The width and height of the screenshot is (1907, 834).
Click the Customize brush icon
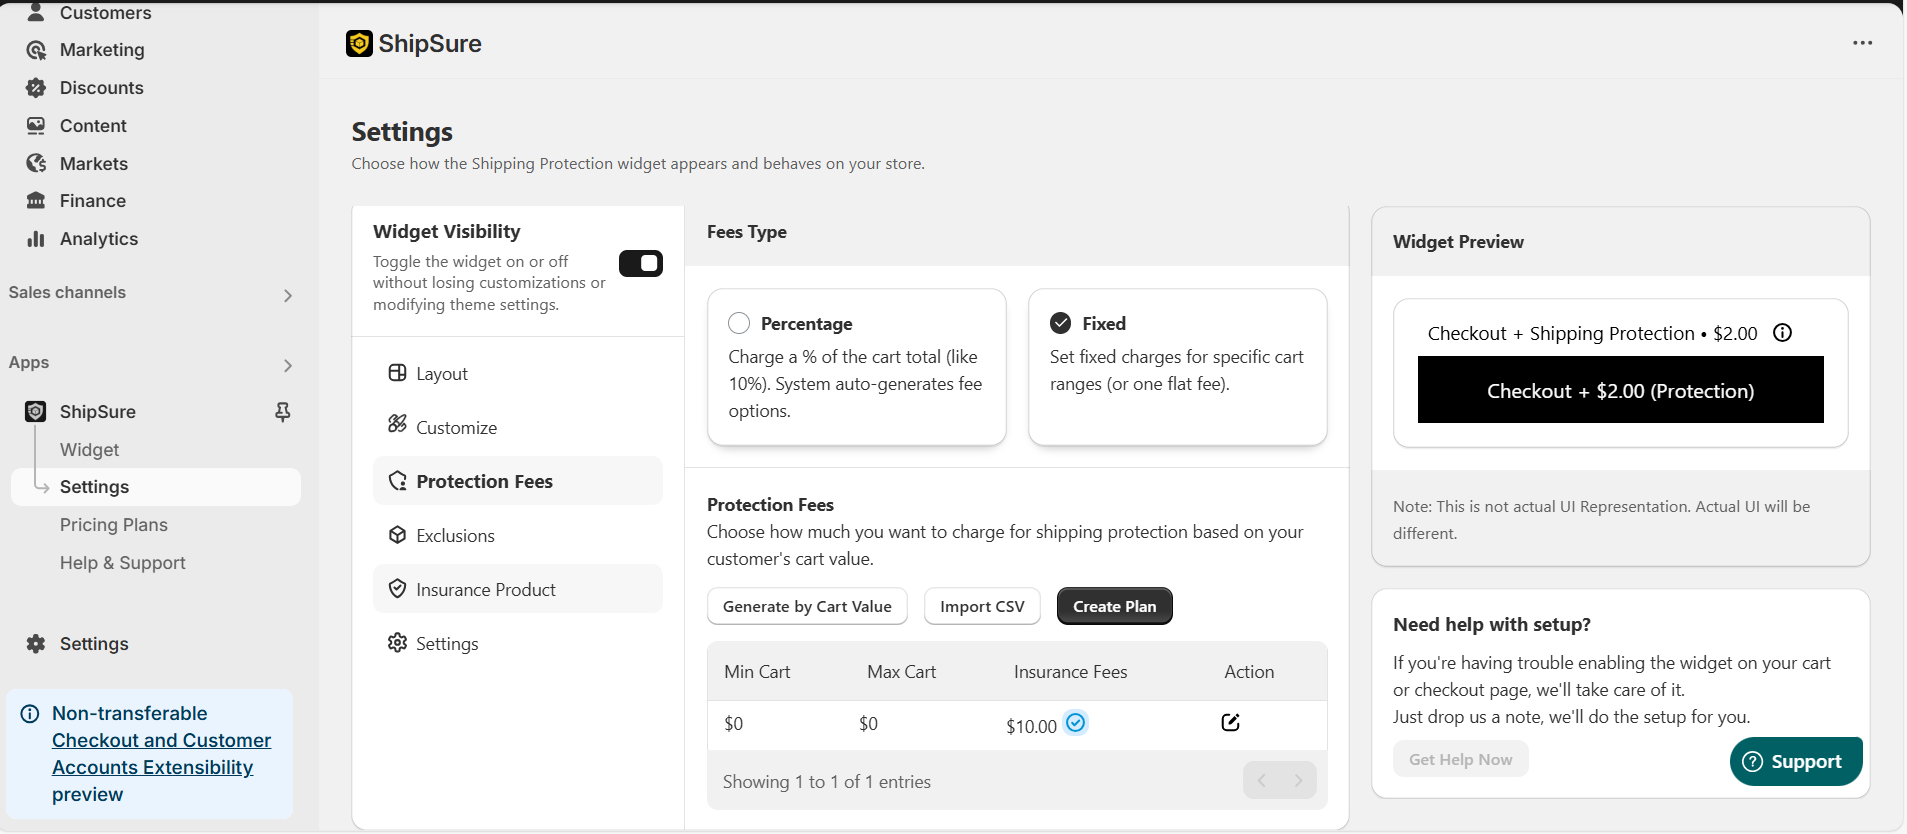pos(397,424)
